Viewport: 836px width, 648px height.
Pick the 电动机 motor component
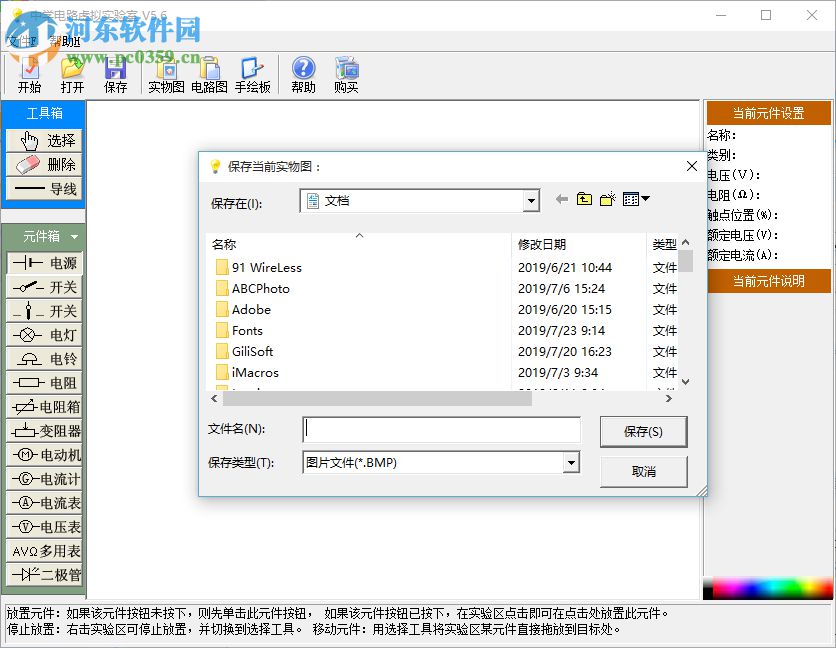[44, 455]
